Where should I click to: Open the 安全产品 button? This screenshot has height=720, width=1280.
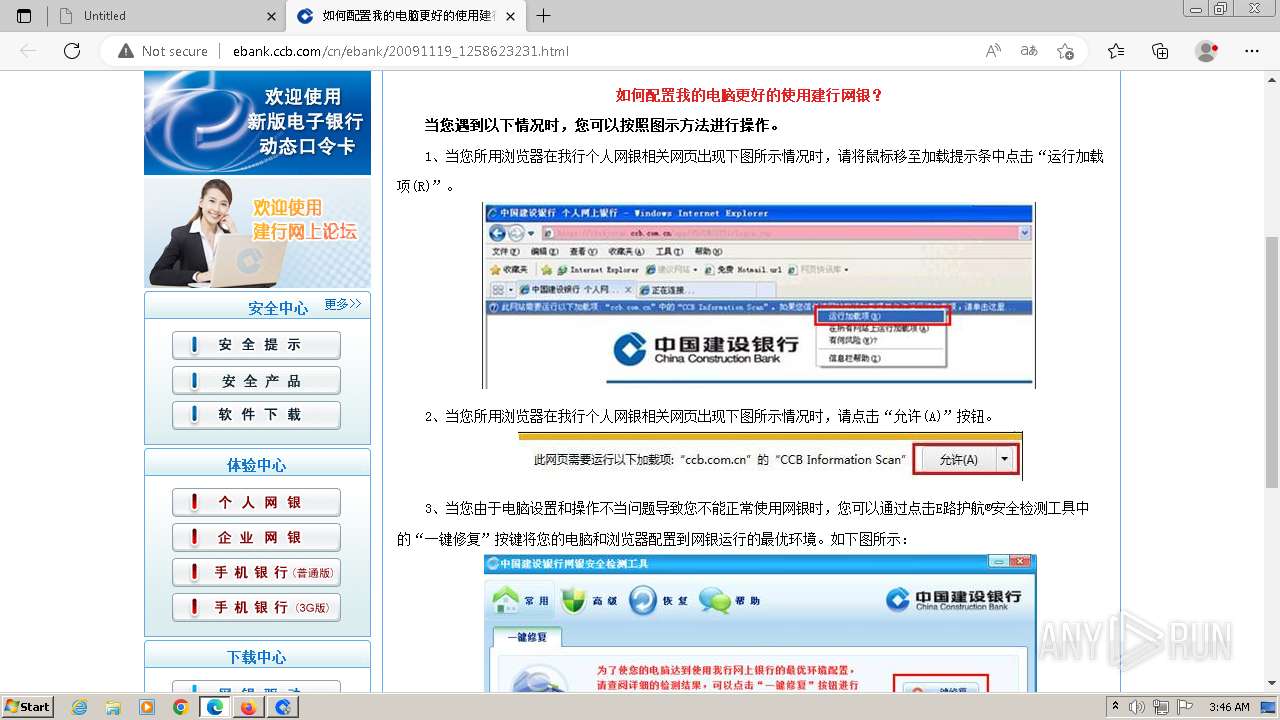256,381
